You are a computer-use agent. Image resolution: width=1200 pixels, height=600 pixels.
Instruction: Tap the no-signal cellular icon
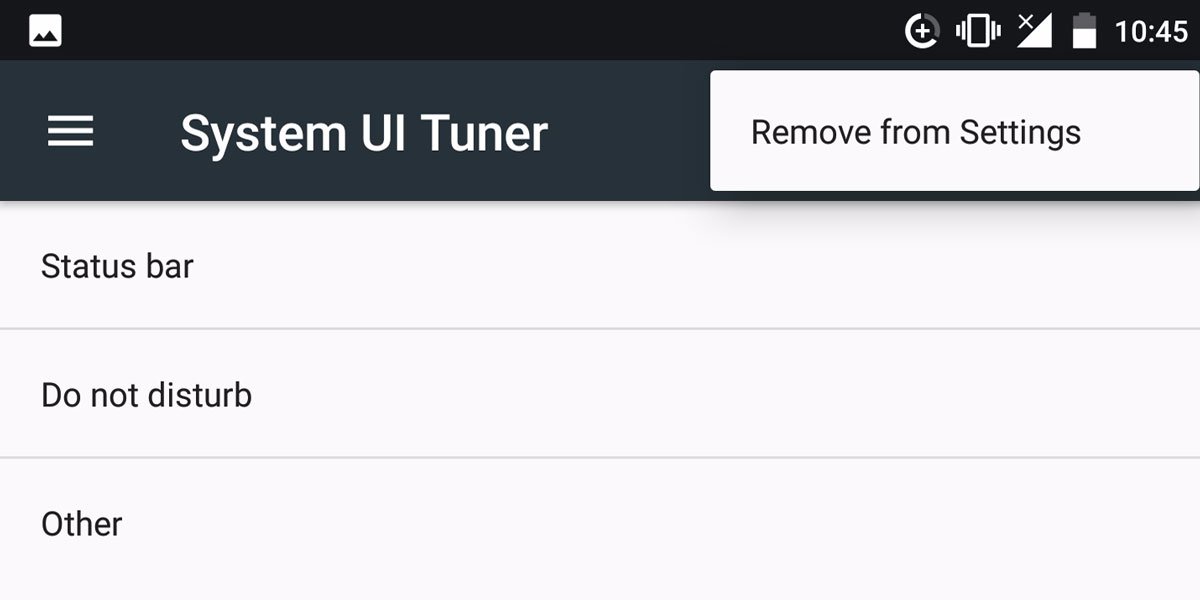[1034, 31]
